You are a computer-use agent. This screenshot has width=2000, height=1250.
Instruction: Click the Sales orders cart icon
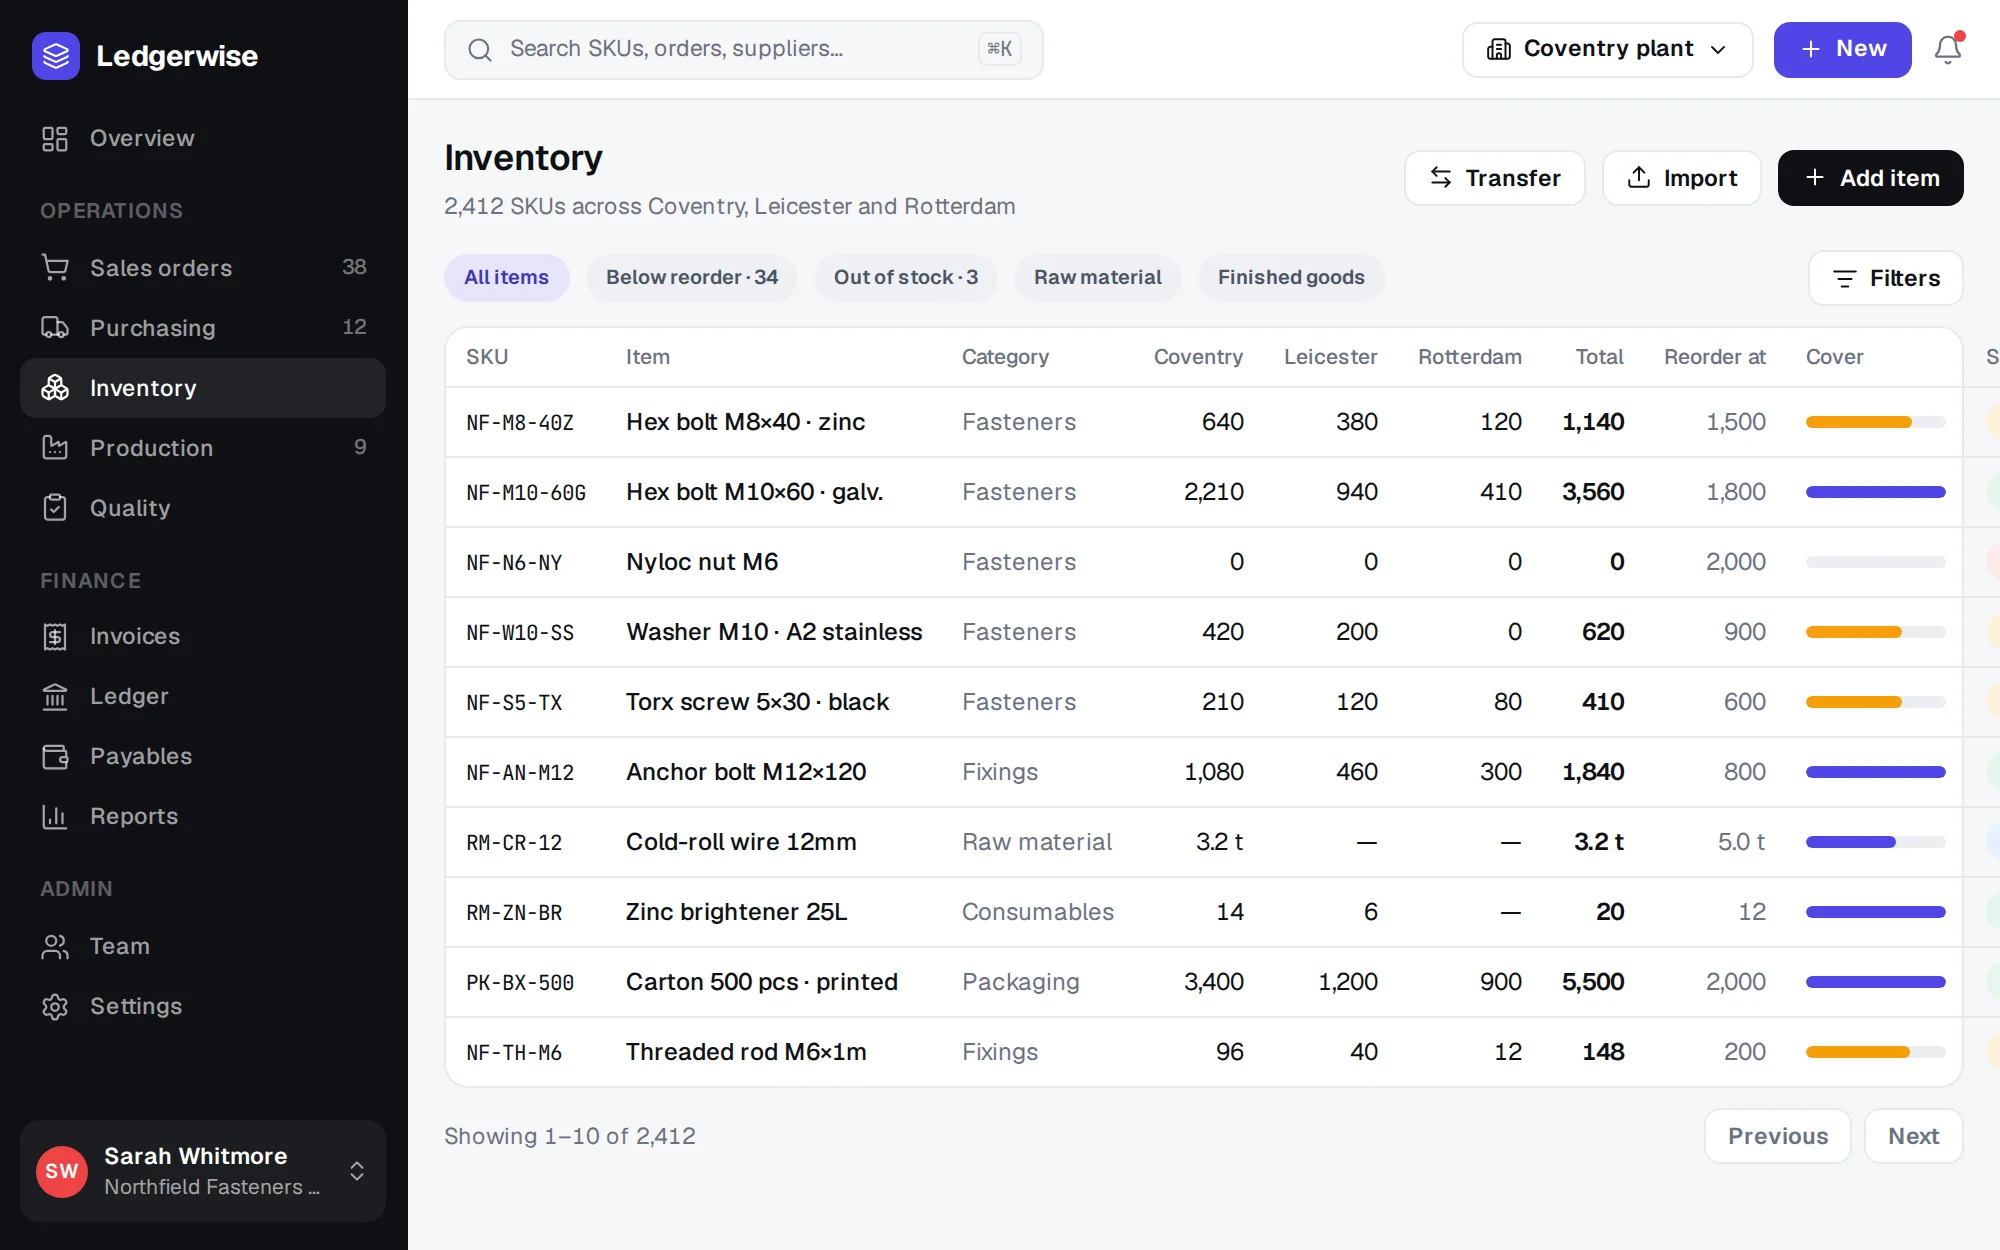point(55,268)
